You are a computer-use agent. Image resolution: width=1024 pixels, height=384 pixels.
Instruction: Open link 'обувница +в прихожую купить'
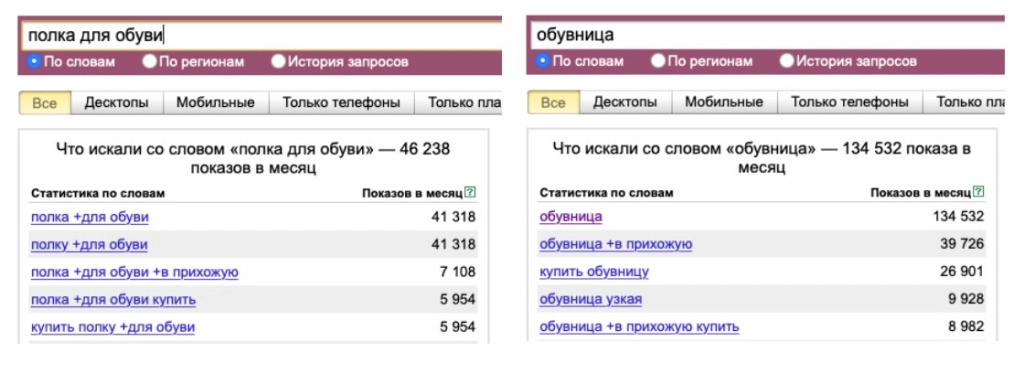[639, 327]
